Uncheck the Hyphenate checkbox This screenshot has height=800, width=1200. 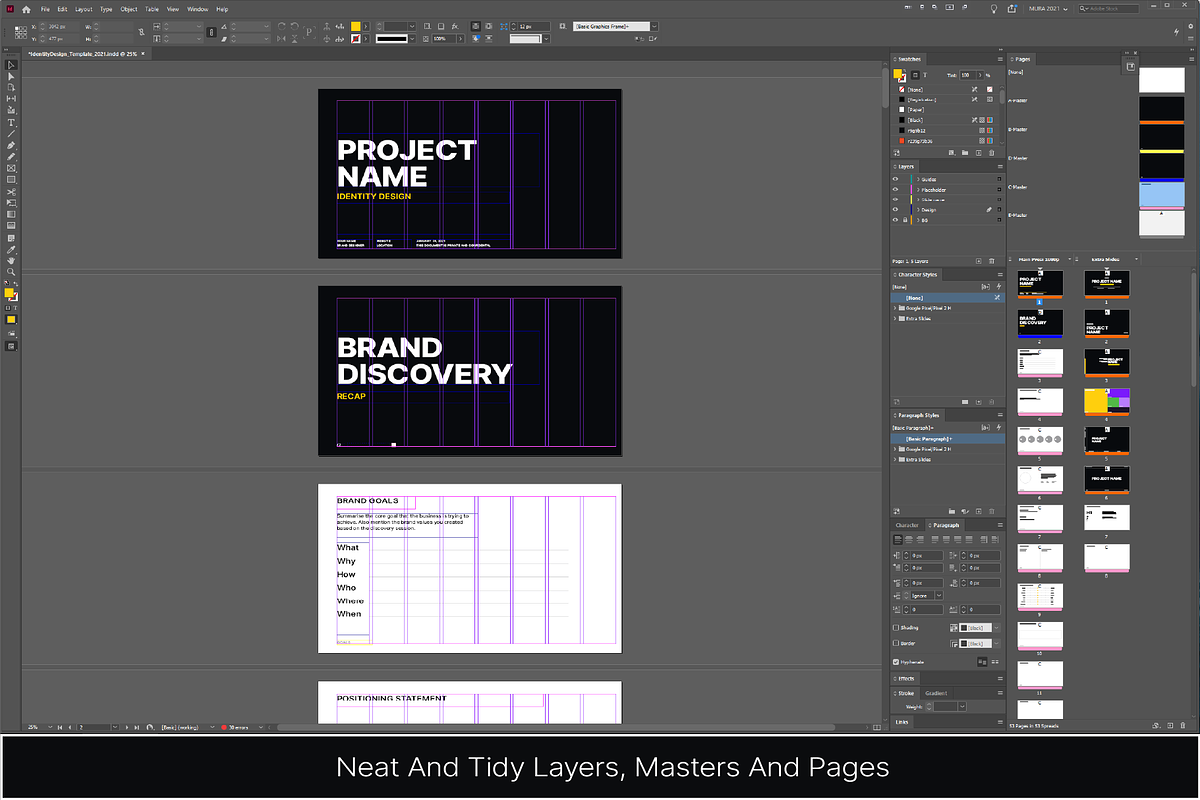(x=896, y=662)
